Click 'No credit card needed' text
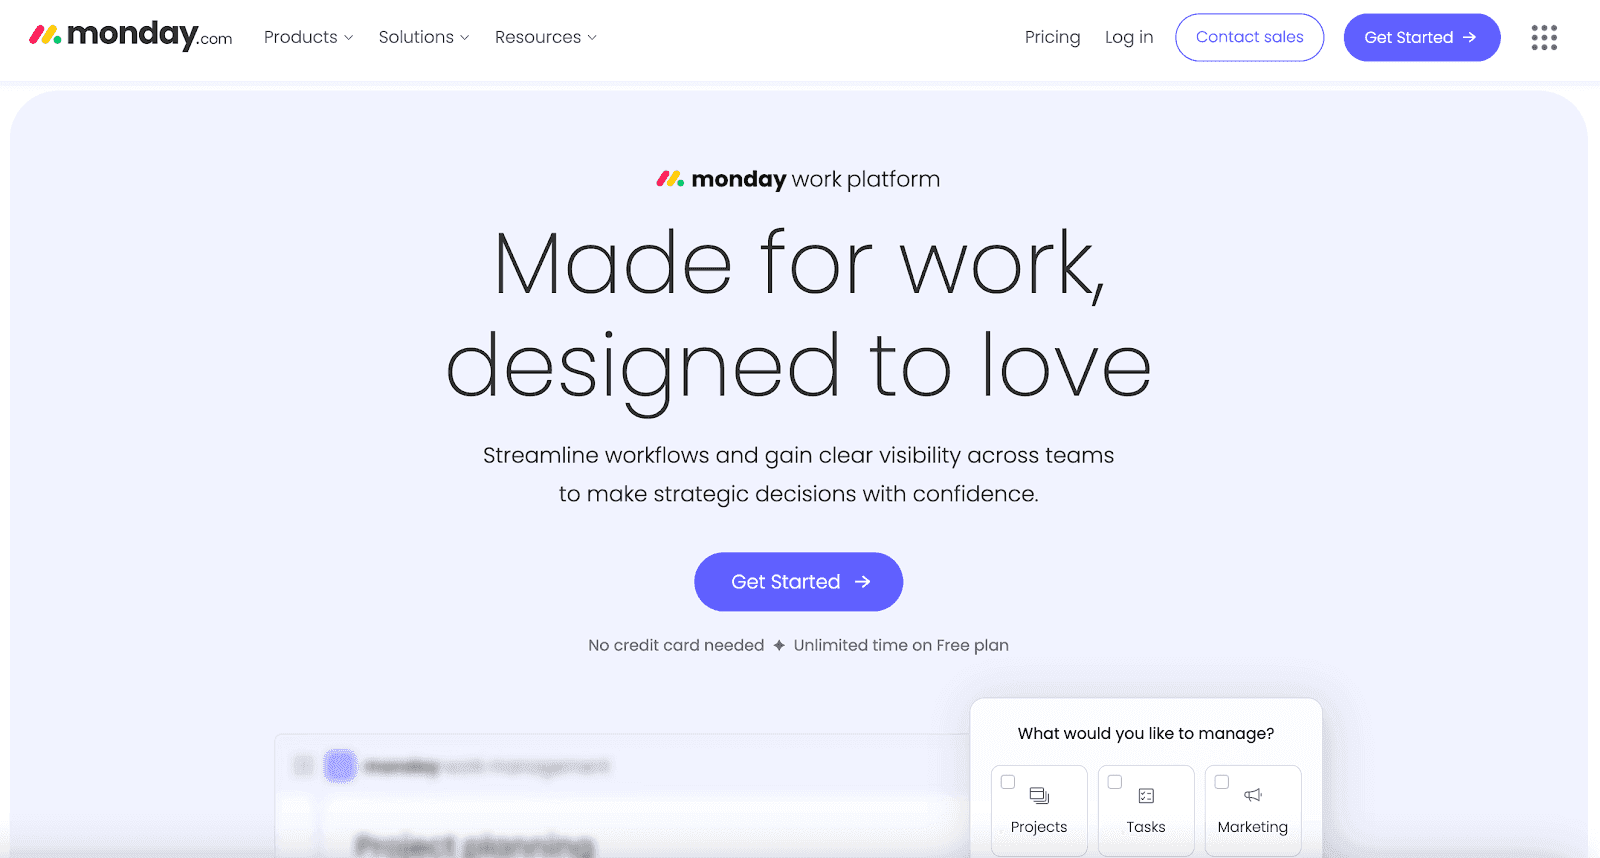Image resolution: width=1600 pixels, height=858 pixels. [676, 645]
